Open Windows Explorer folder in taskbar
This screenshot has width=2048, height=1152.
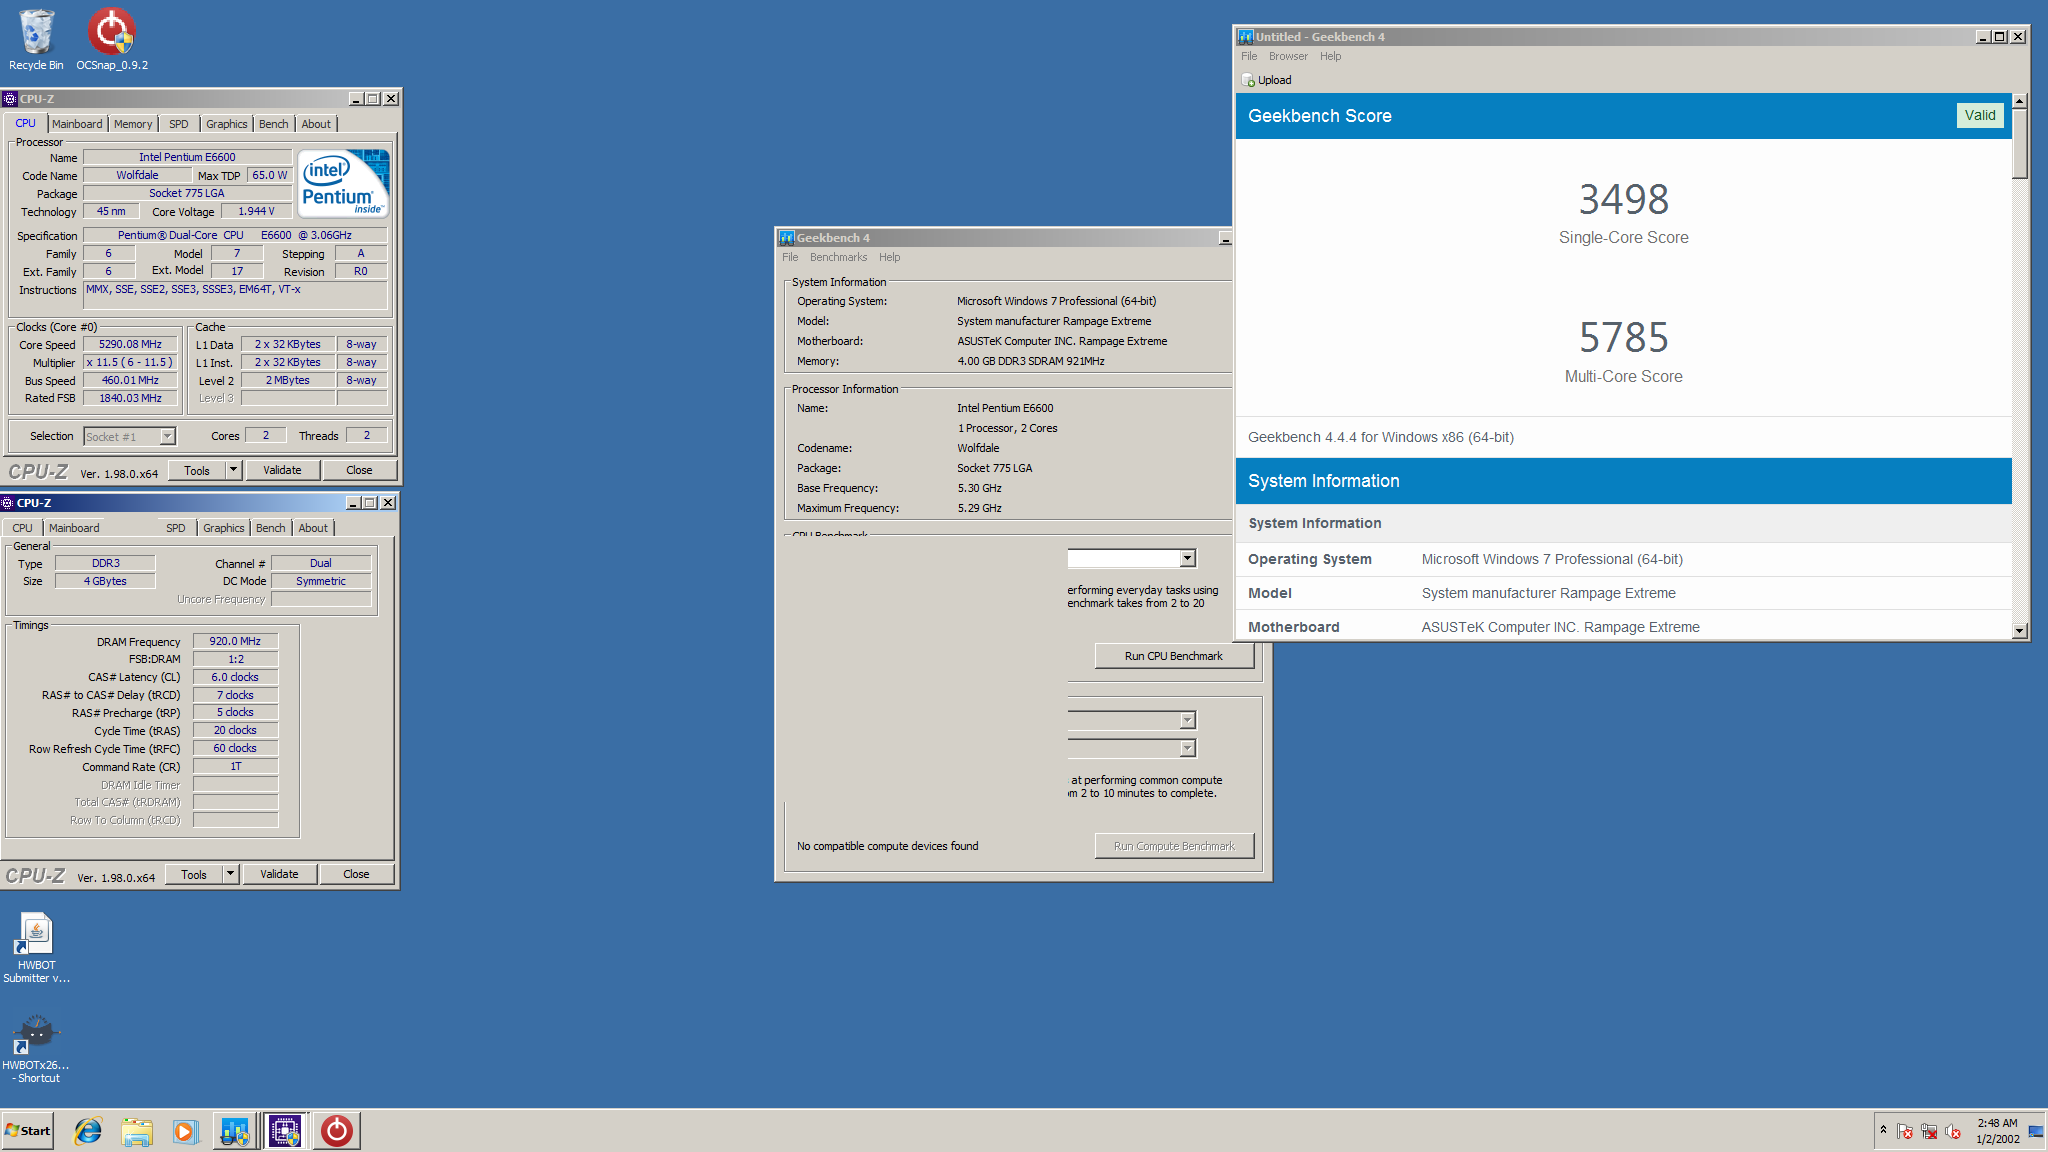click(137, 1131)
